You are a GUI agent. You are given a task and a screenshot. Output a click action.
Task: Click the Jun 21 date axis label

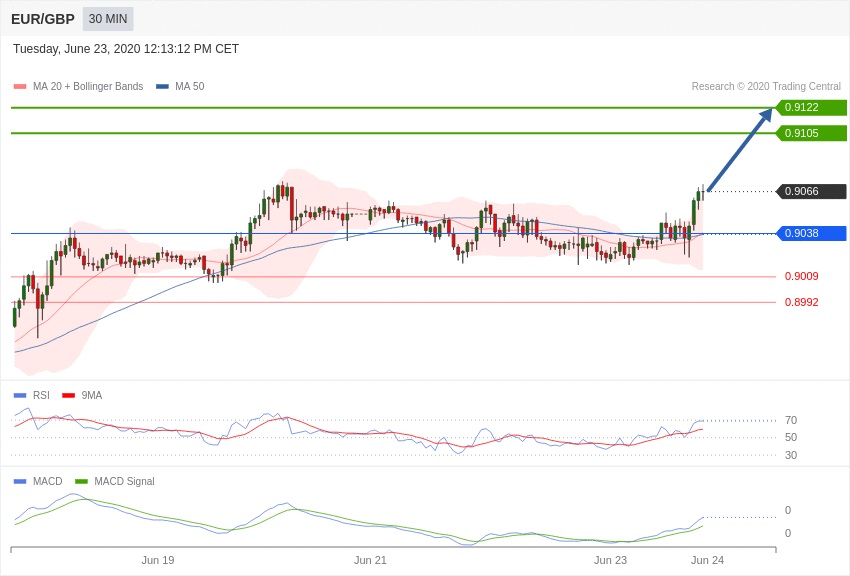(x=370, y=560)
